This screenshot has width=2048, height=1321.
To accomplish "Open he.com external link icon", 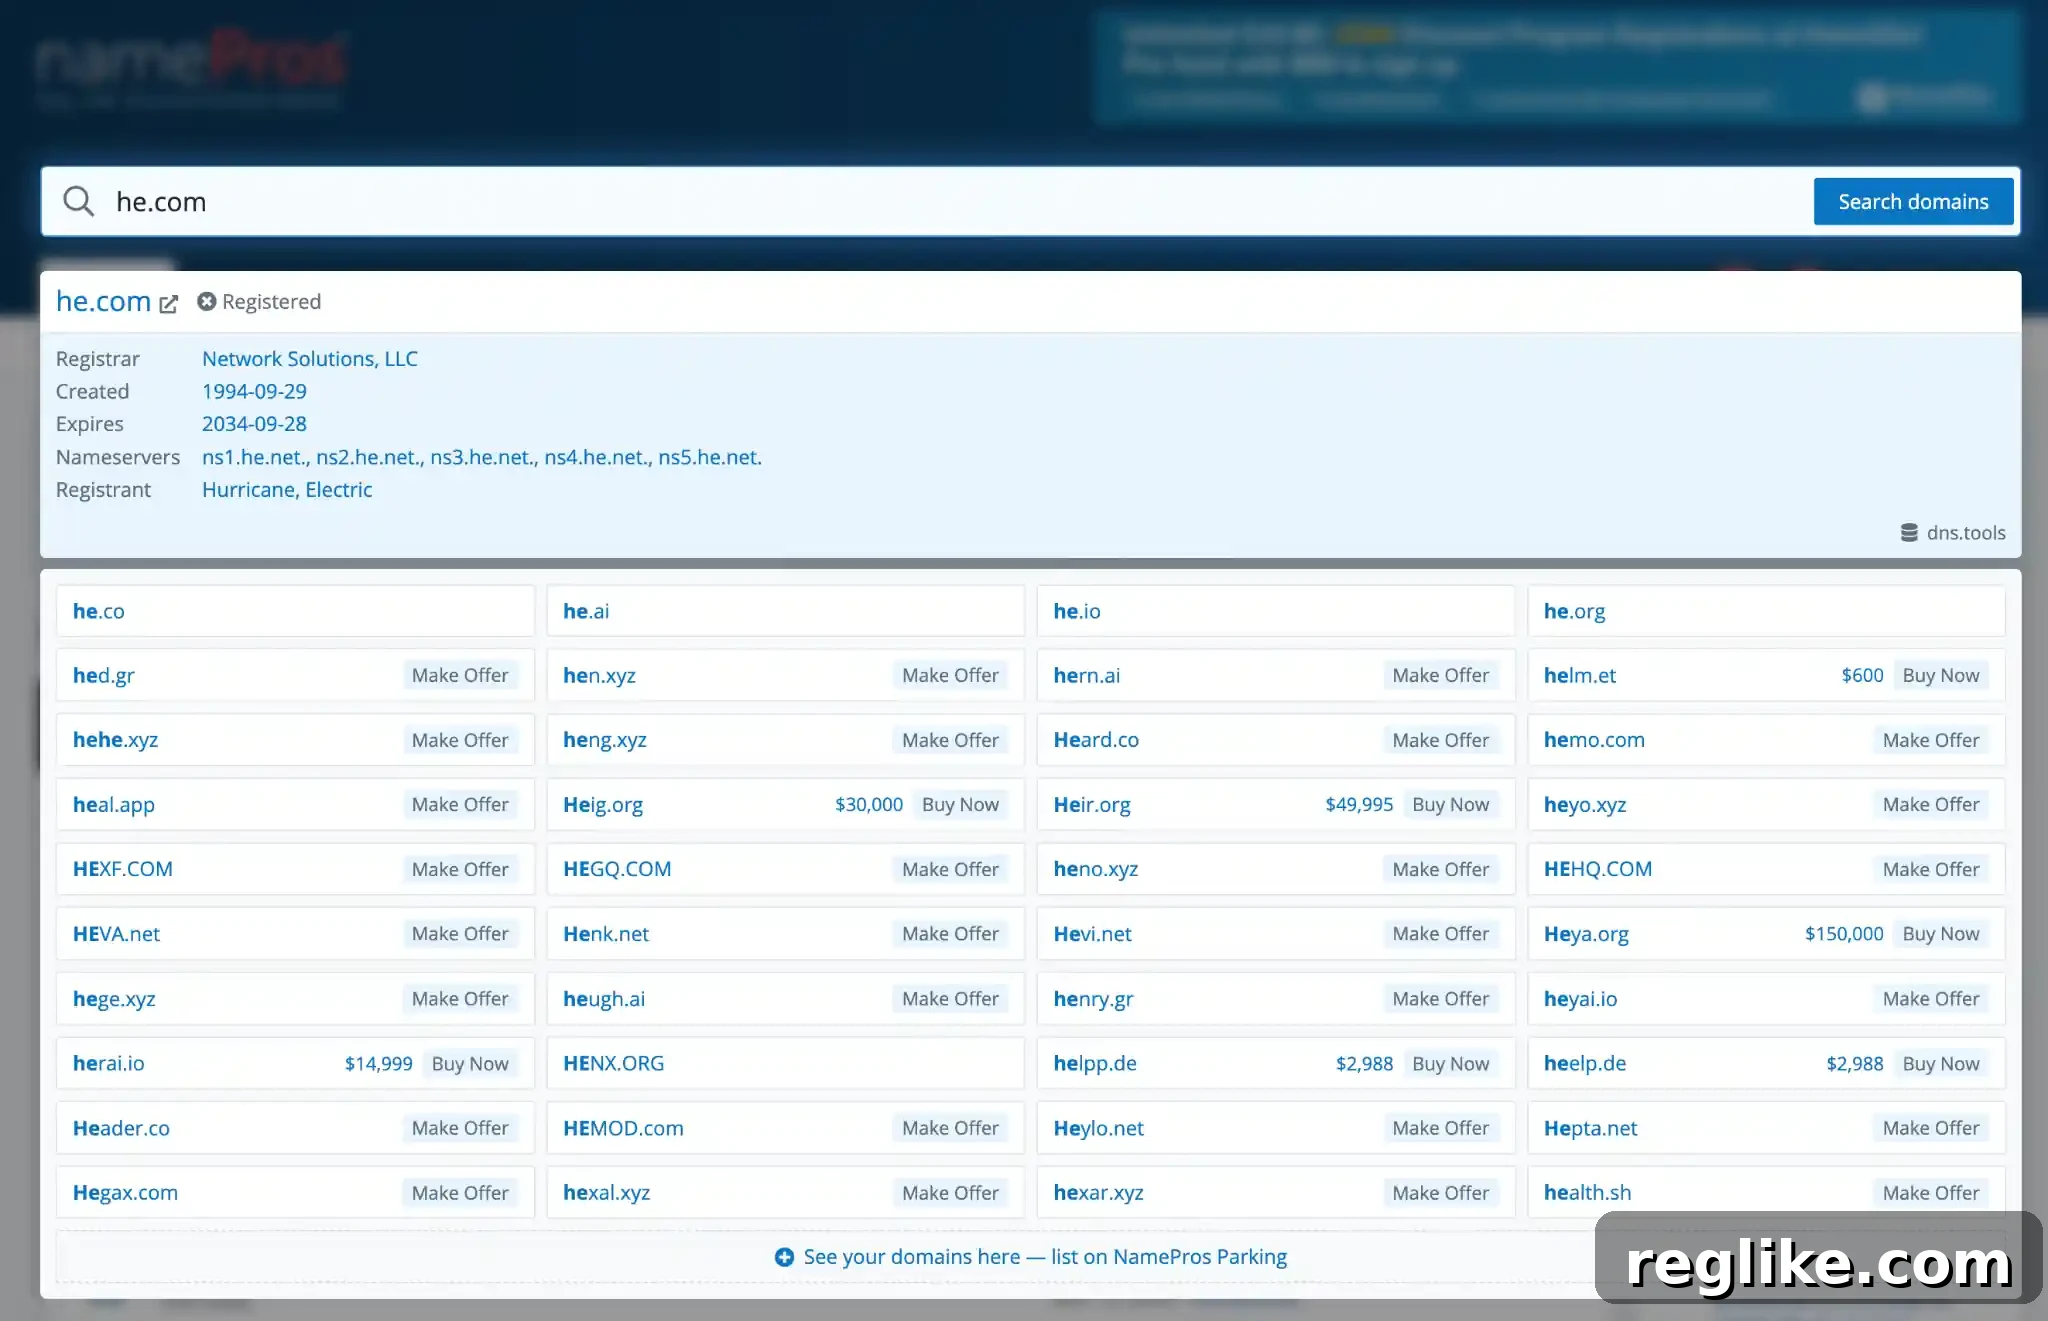I will (168, 304).
